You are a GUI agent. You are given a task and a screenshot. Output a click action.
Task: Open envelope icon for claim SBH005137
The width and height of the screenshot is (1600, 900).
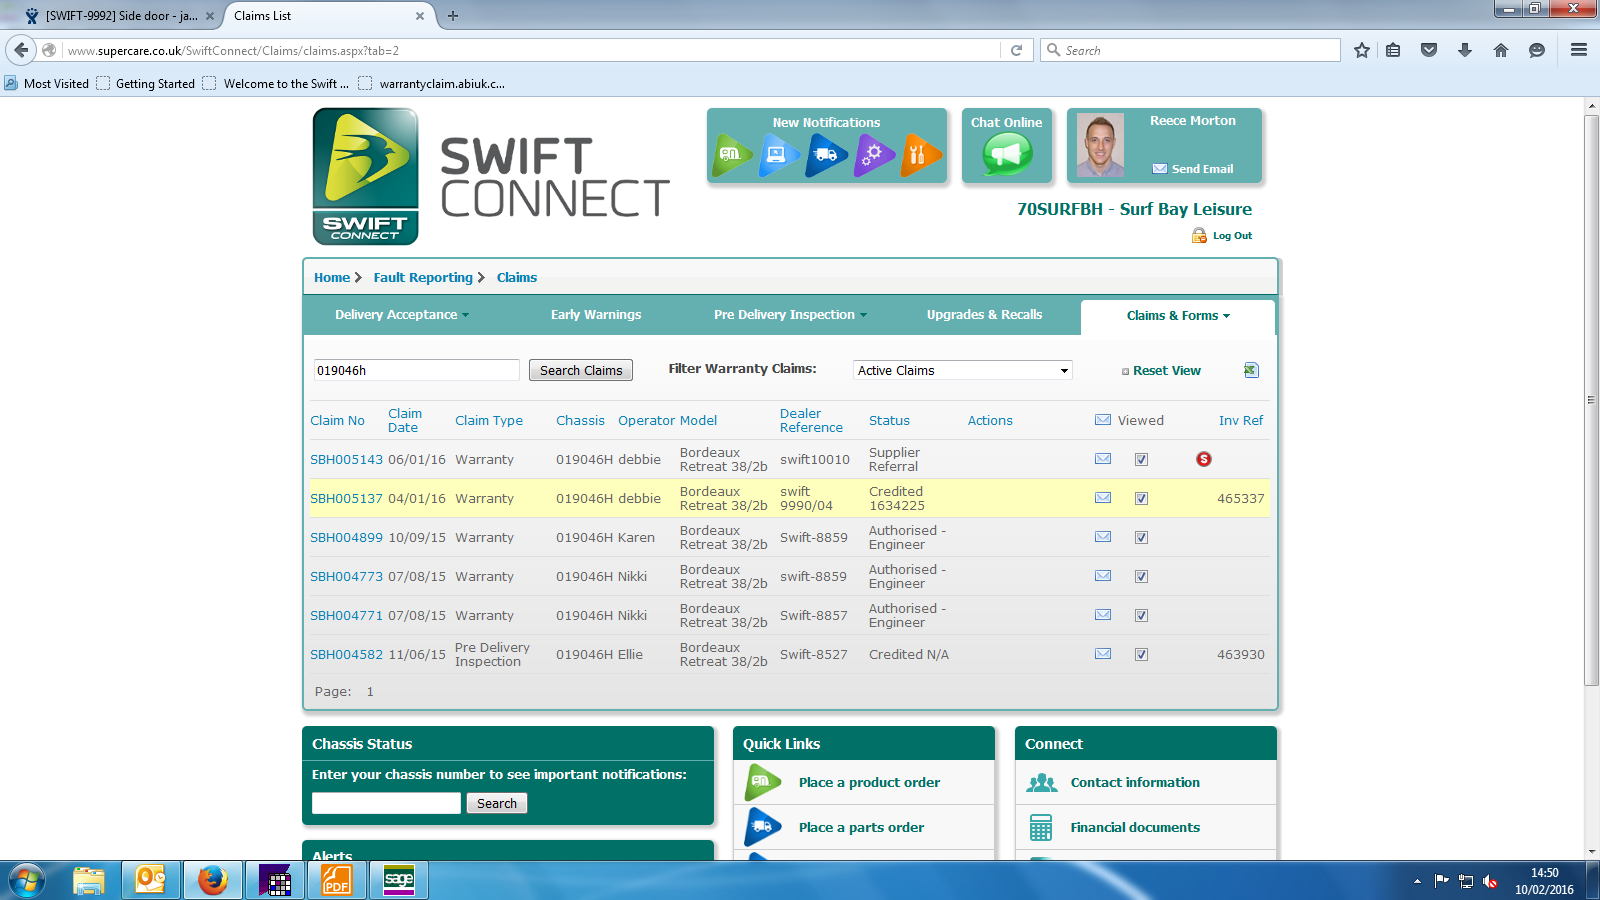1103,498
